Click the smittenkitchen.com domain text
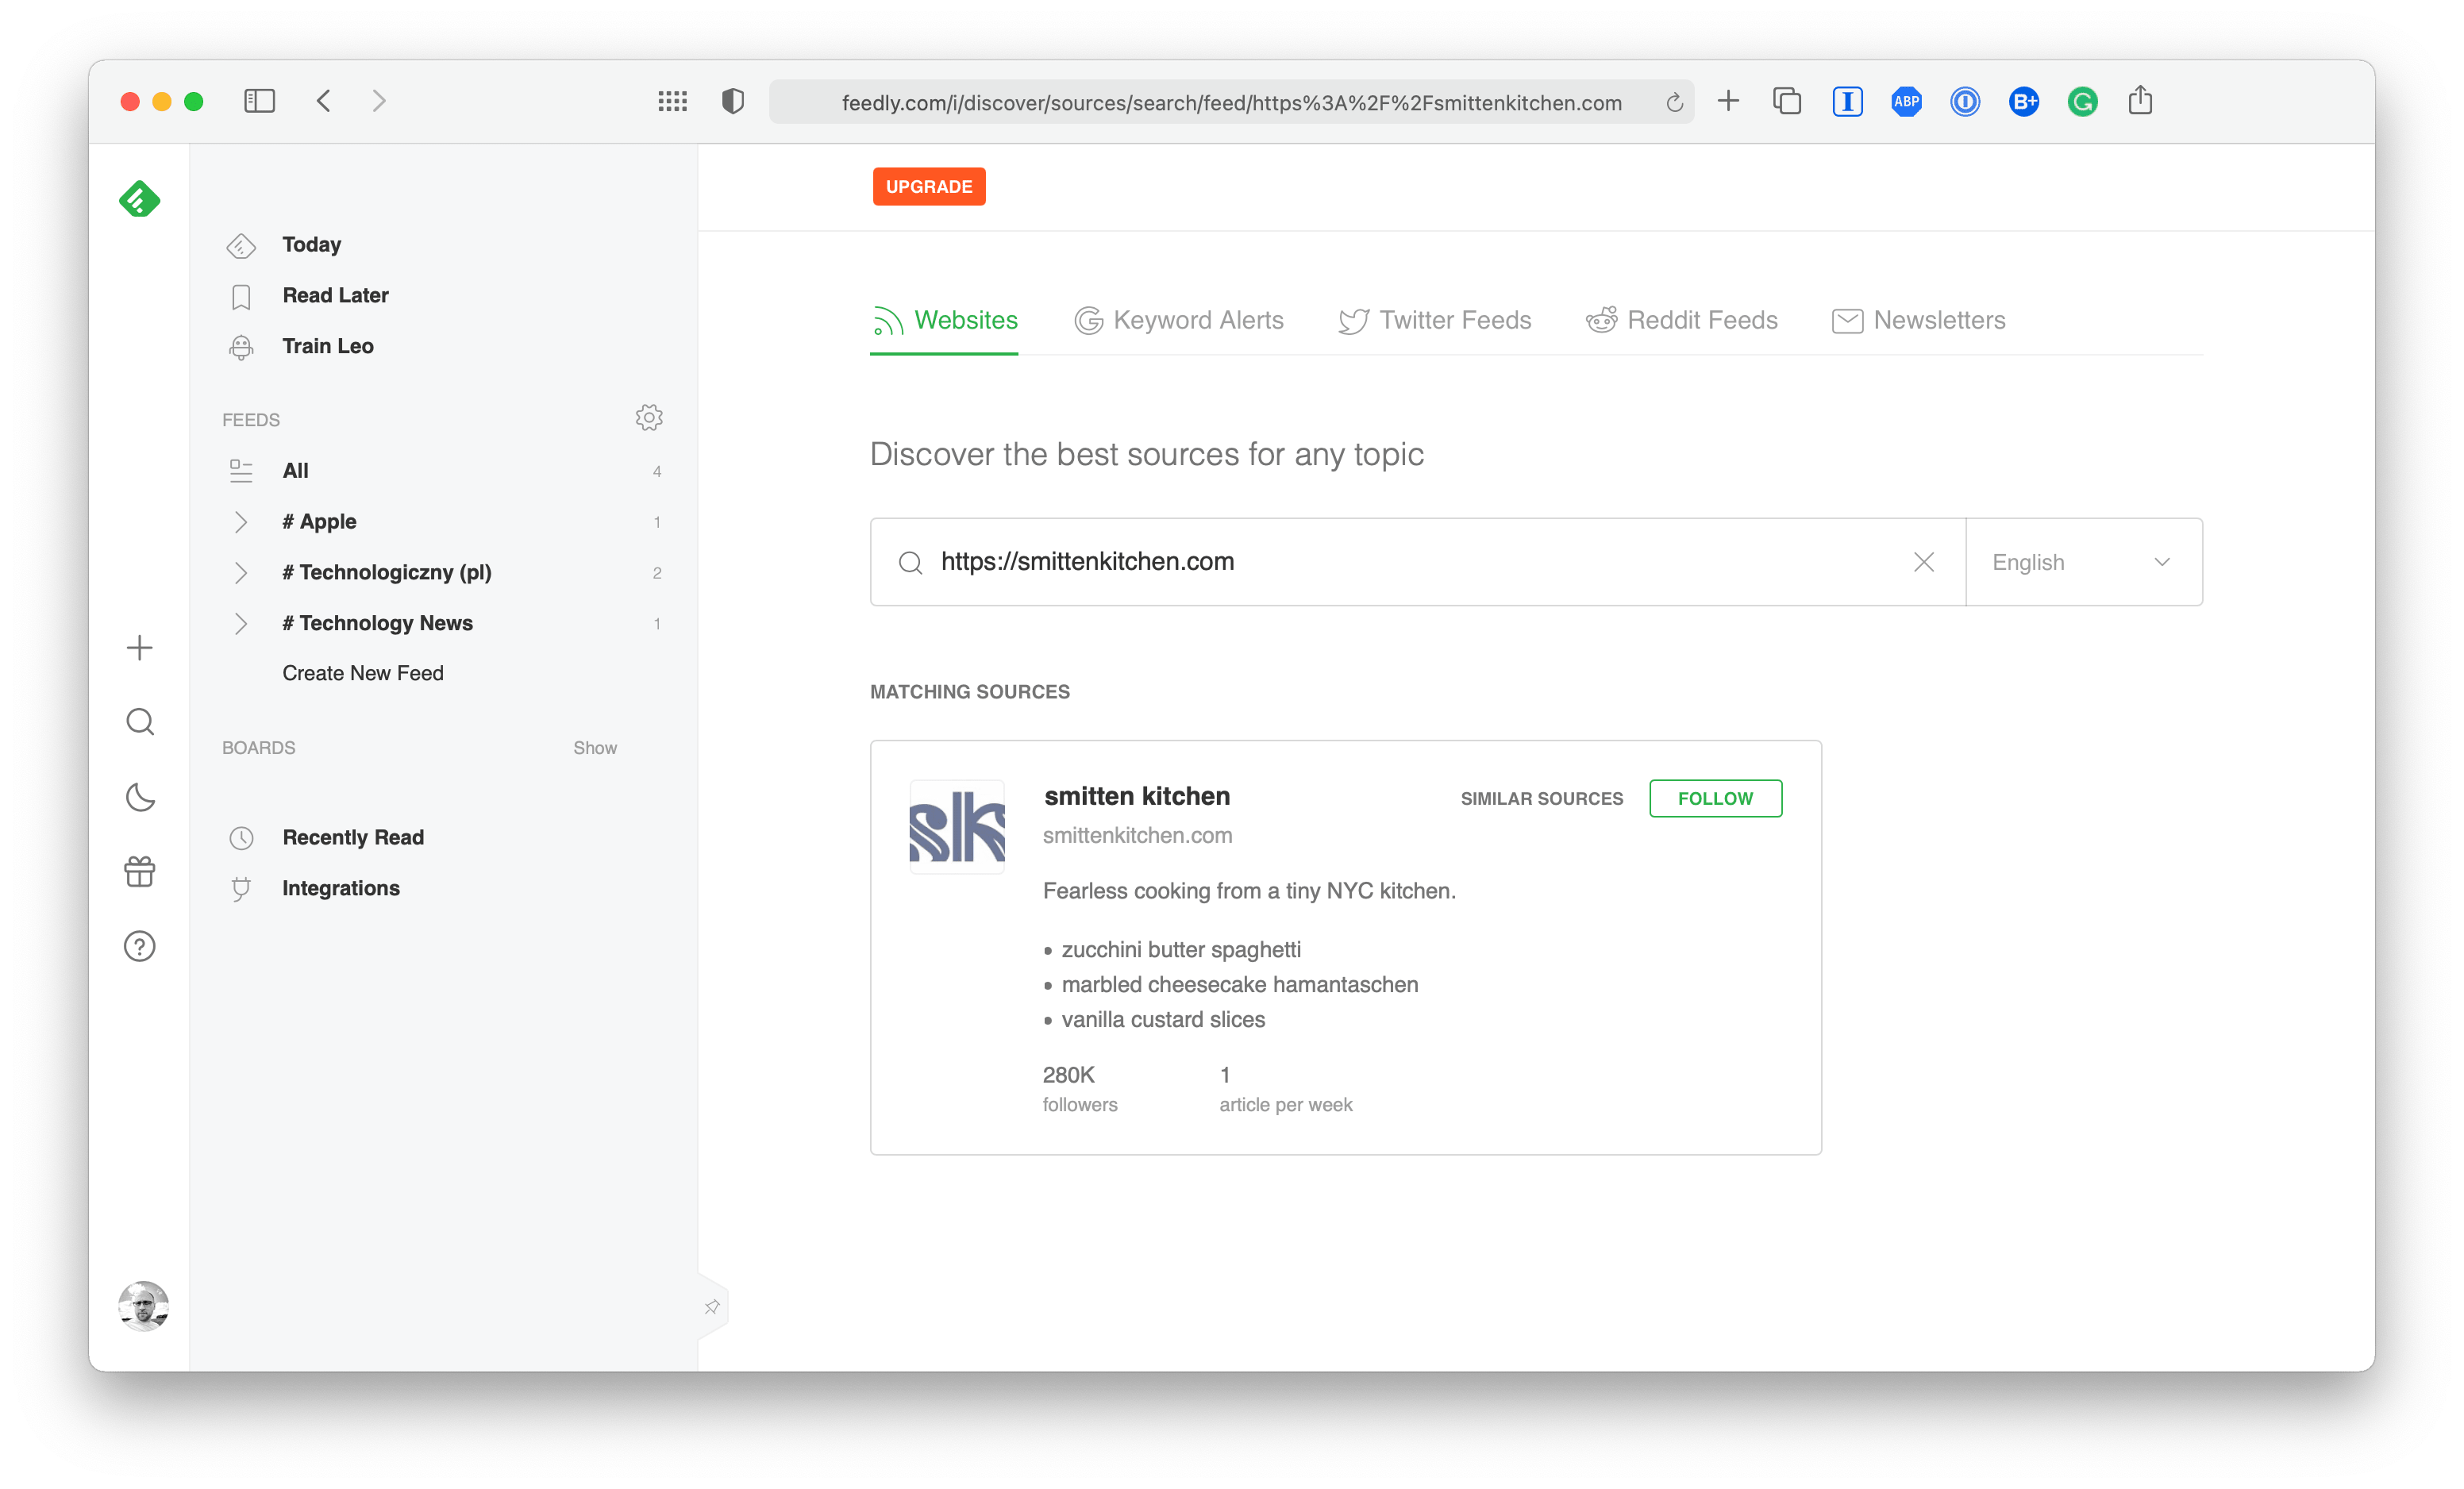This screenshot has height=1489, width=2464. click(1138, 836)
